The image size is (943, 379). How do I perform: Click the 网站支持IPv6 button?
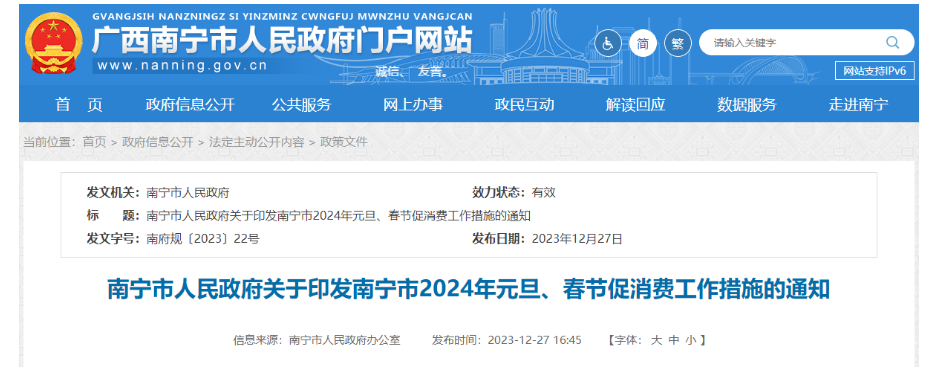tap(874, 71)
